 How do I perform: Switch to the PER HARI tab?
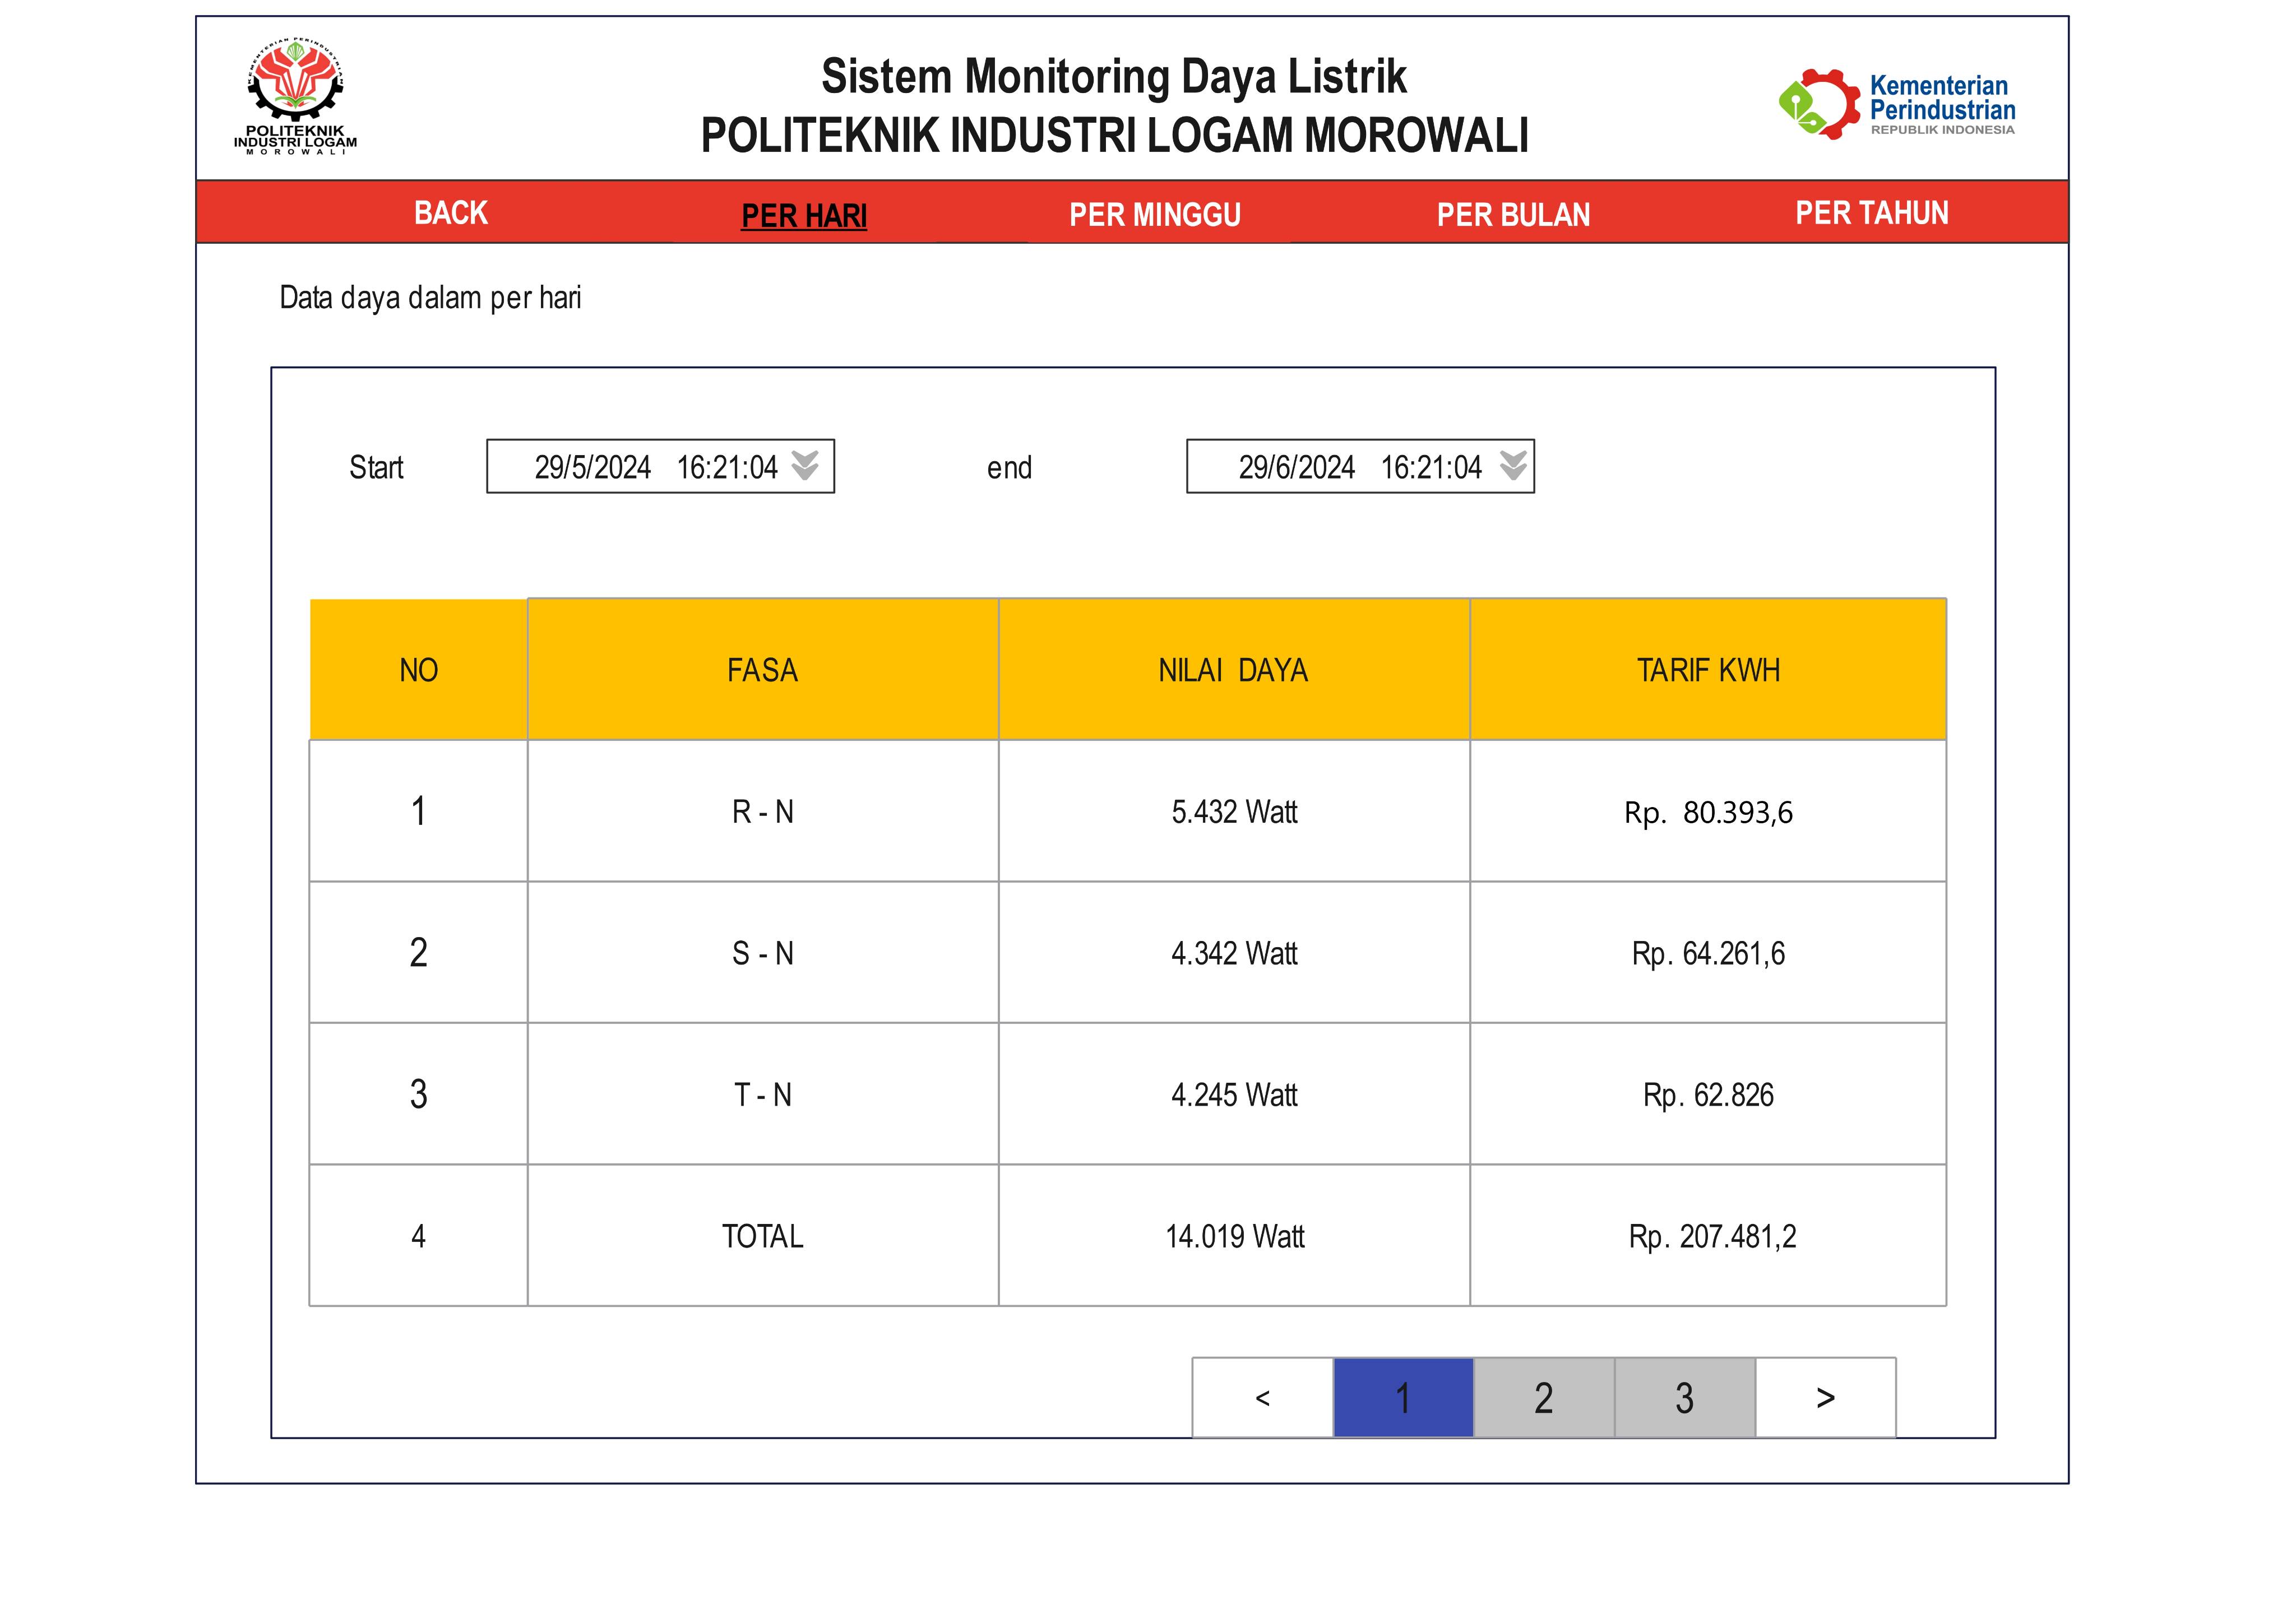[803, 216]
